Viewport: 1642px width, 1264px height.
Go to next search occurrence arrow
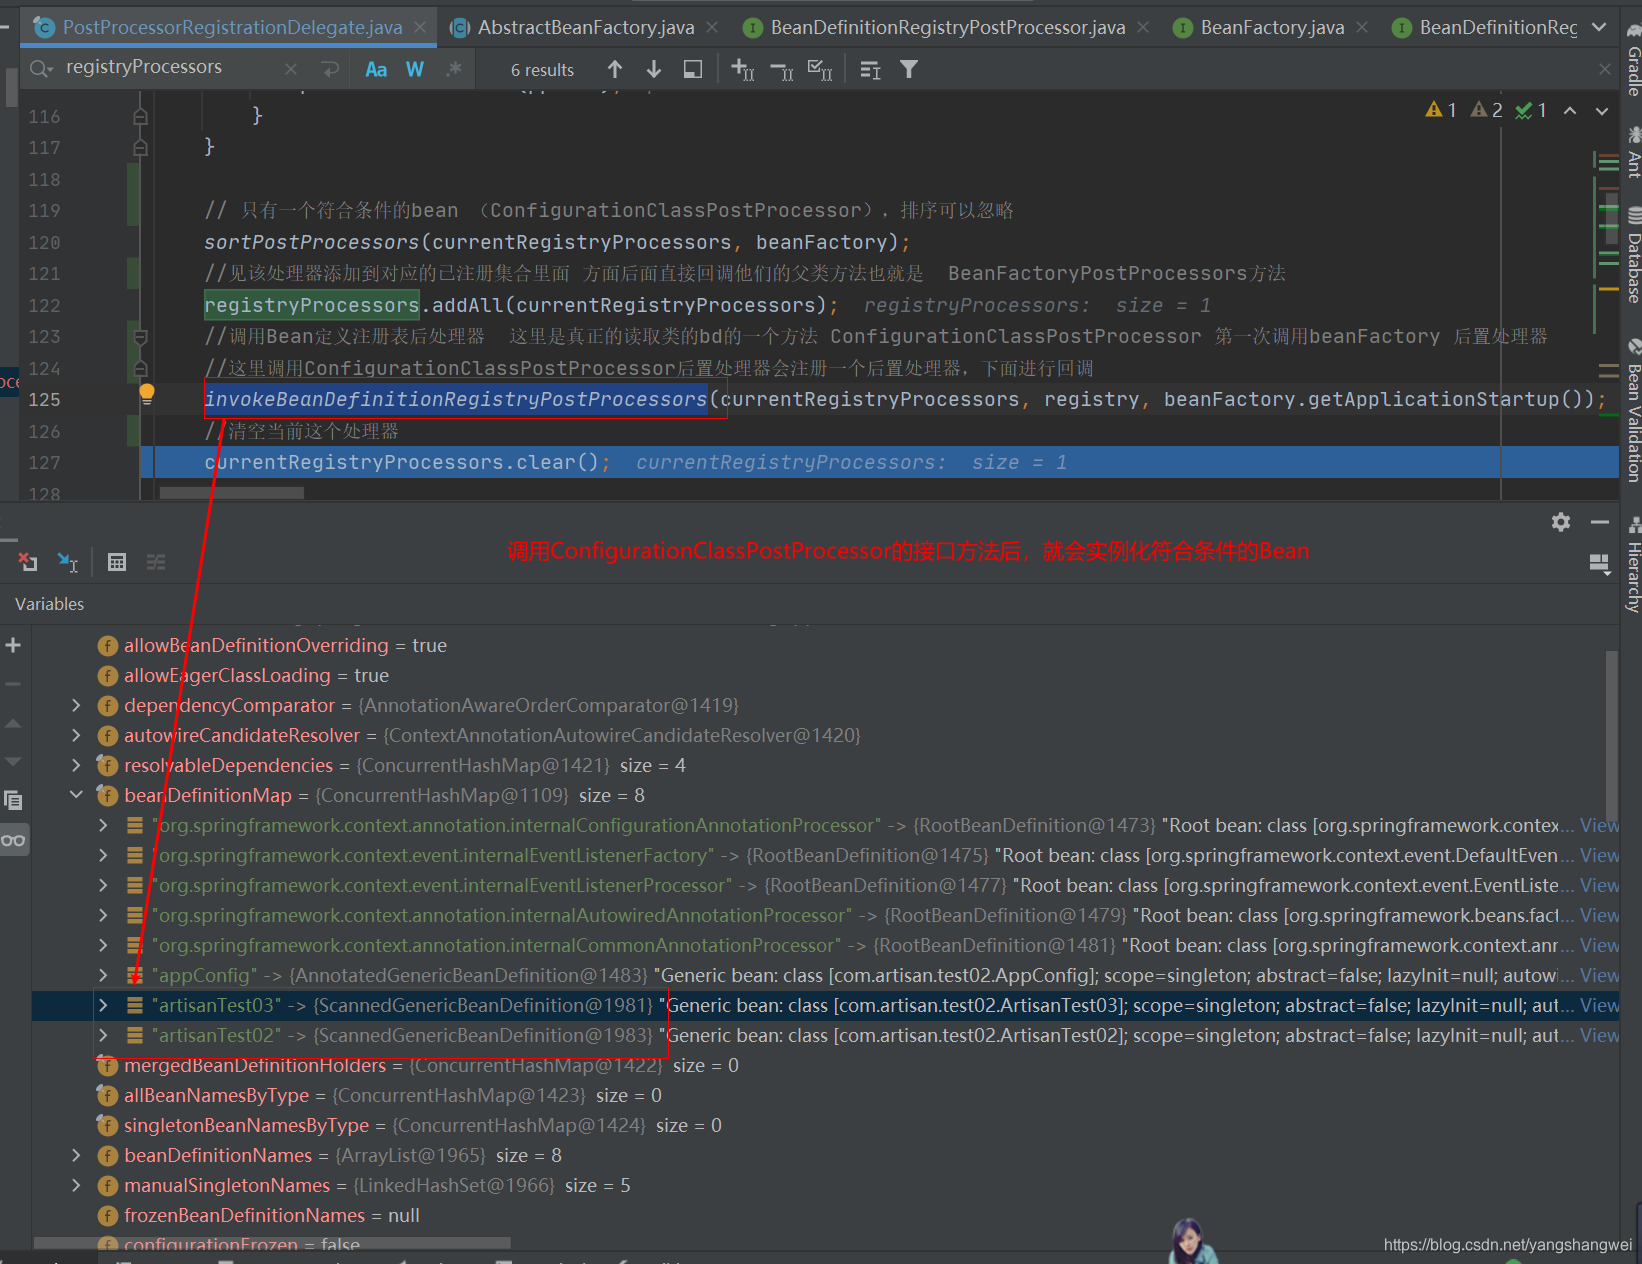click(x=654, y=69)
